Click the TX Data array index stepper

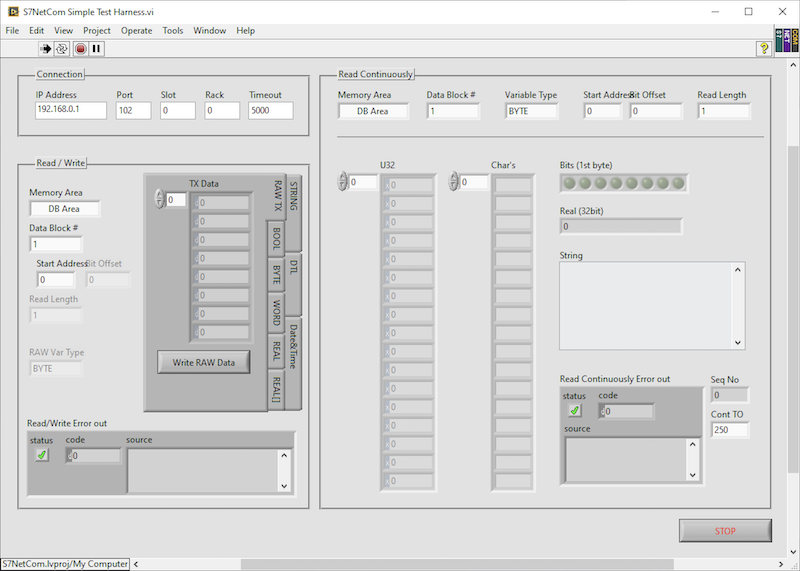pos(160,199)
